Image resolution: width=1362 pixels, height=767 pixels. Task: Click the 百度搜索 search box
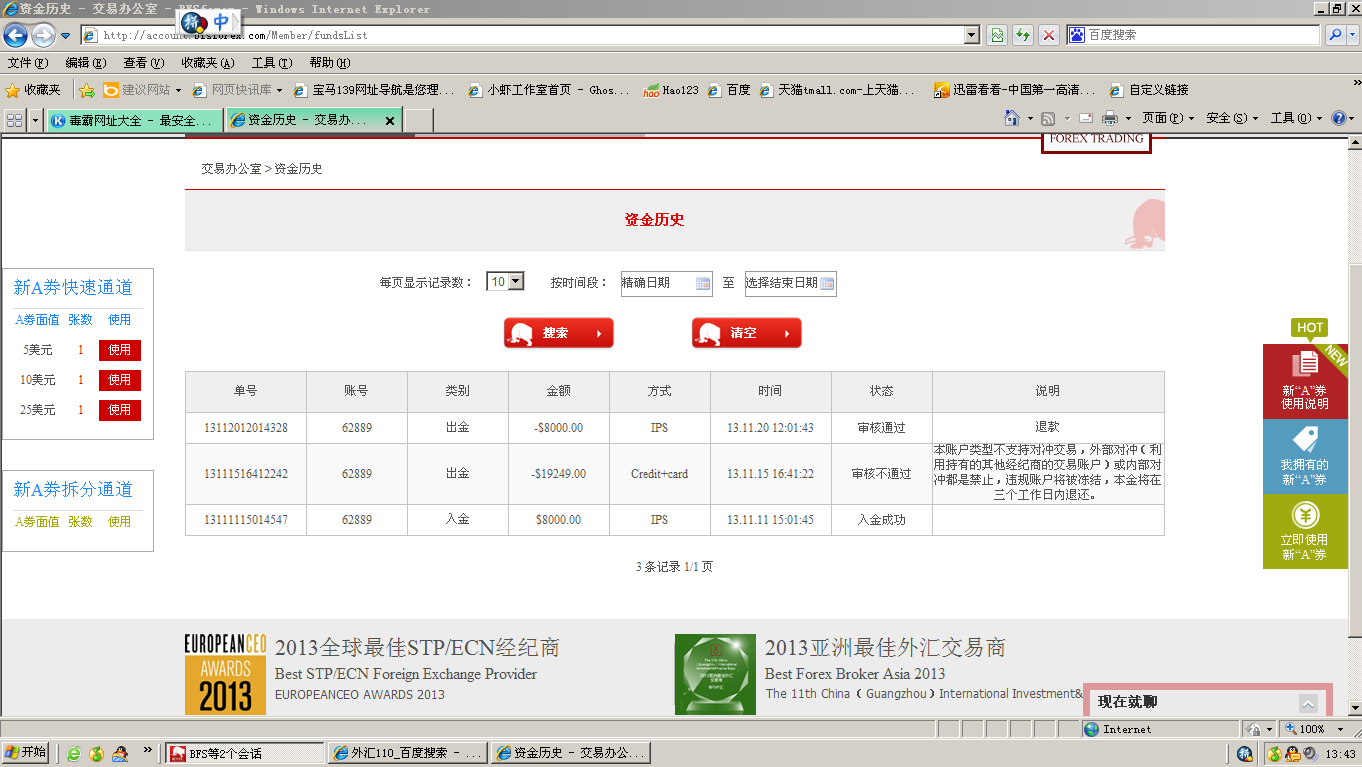click(1193, 35)
